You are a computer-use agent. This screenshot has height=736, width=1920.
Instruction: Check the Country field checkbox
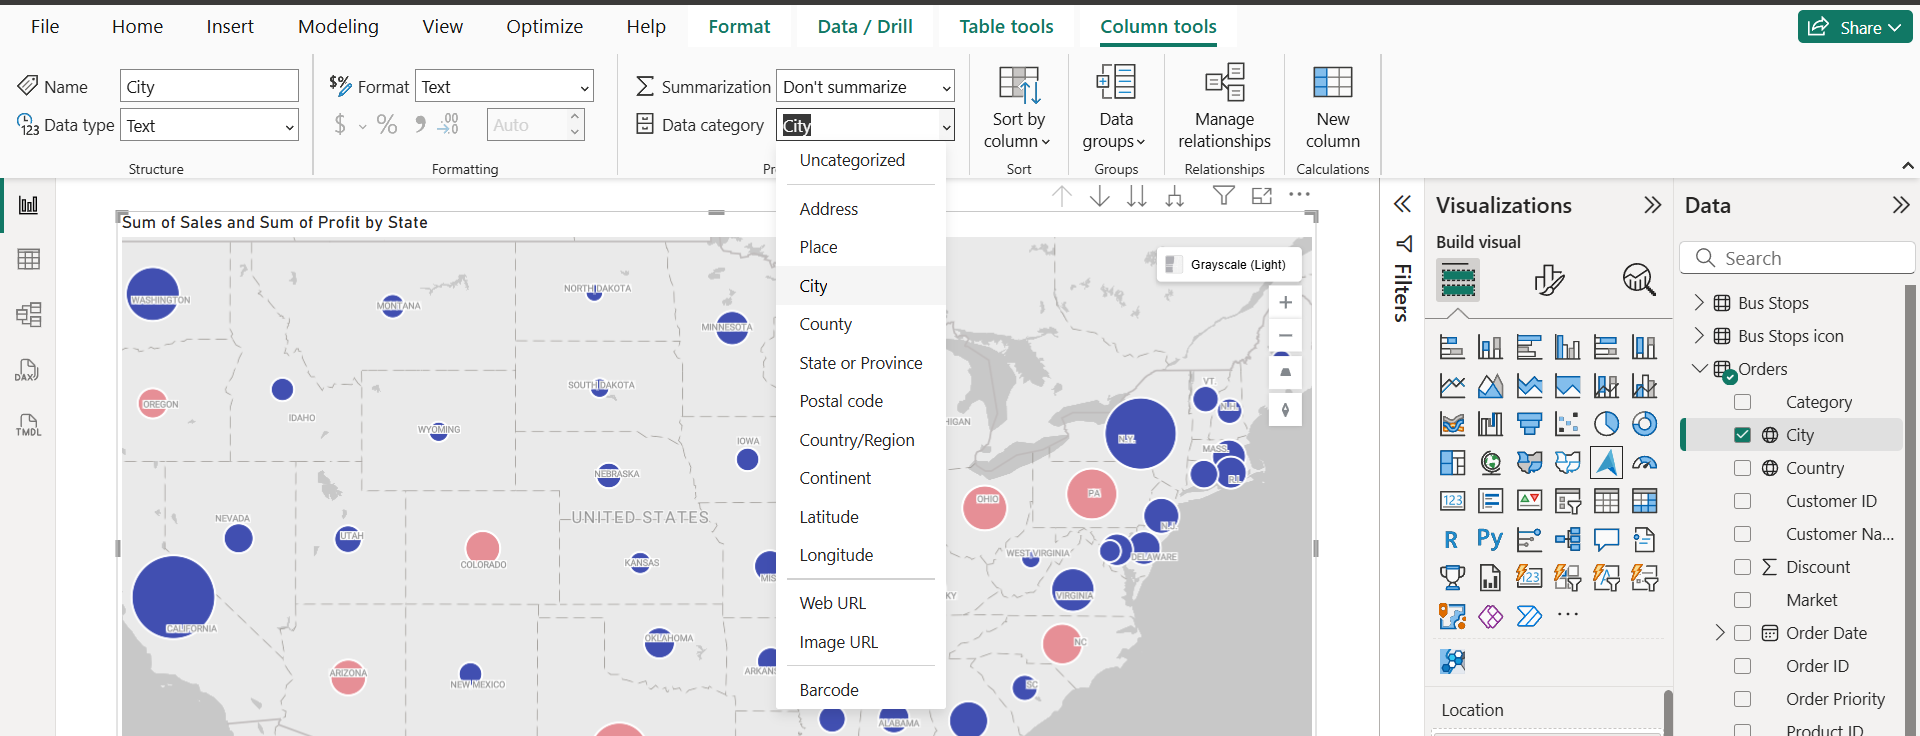coord(1742,468)
